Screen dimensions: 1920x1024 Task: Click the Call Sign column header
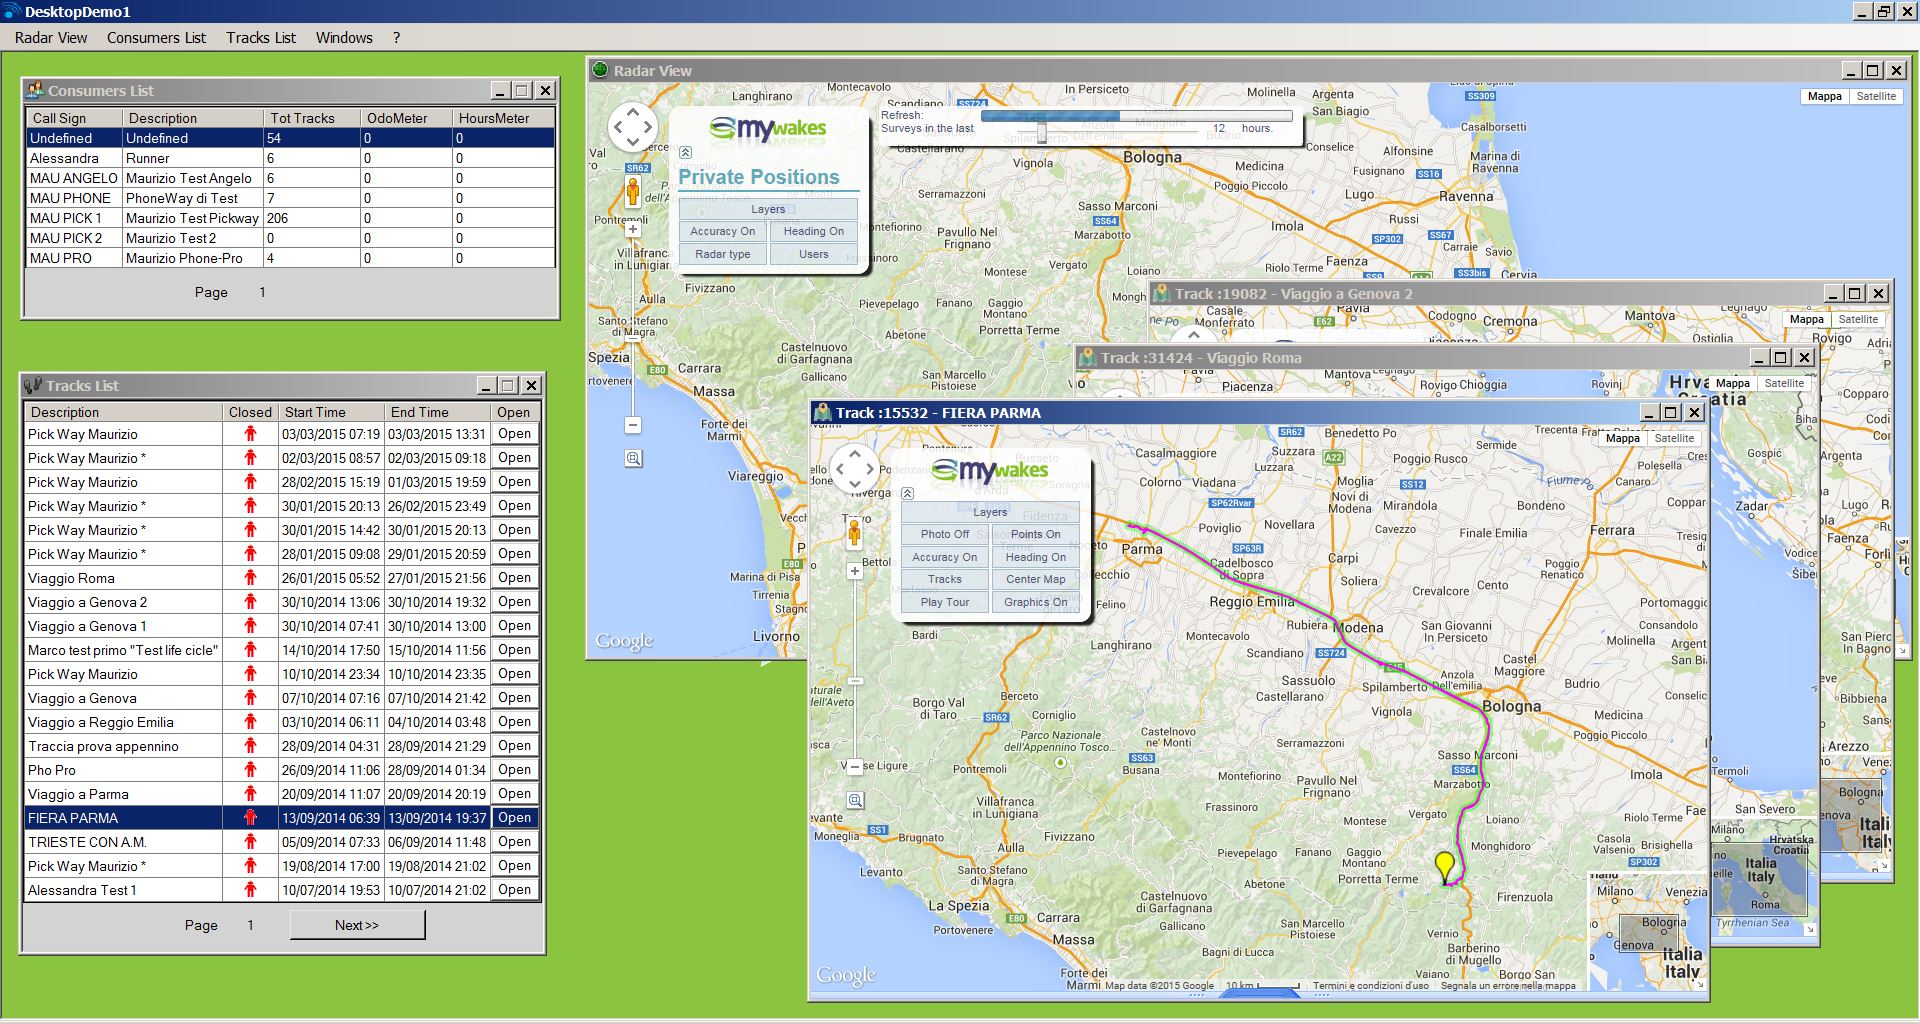[74, 118]
